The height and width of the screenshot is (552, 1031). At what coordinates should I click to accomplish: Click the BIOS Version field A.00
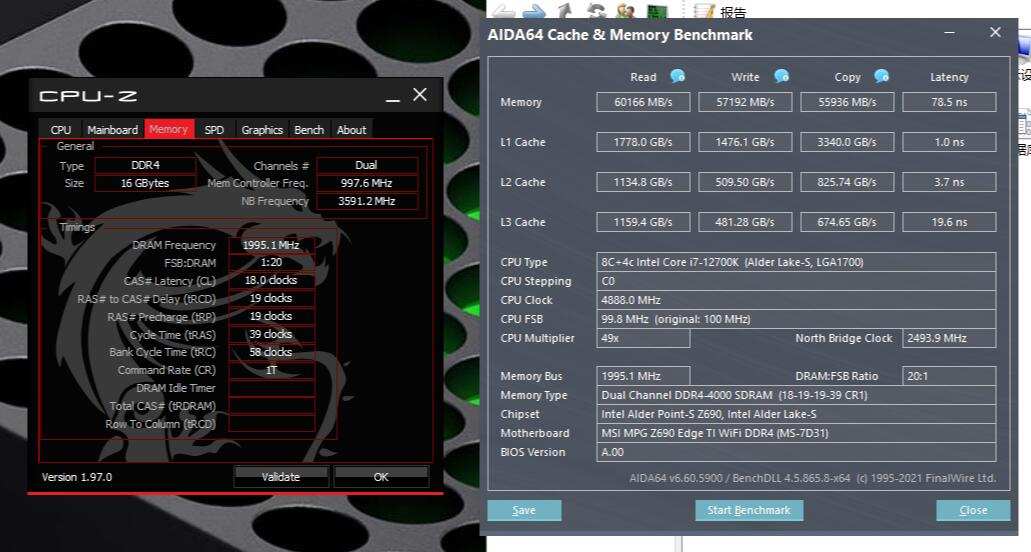coord(796,452)
